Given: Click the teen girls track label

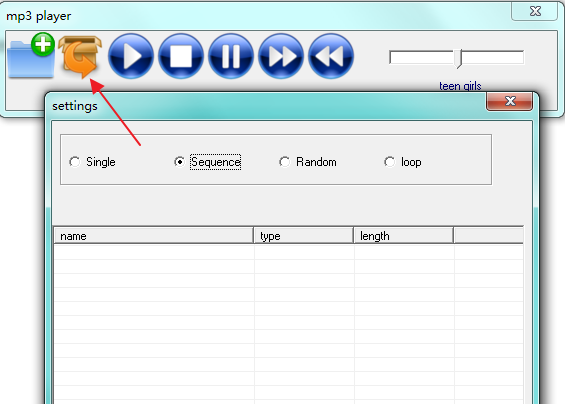Looking at the screenshot, I should (460, 86).
